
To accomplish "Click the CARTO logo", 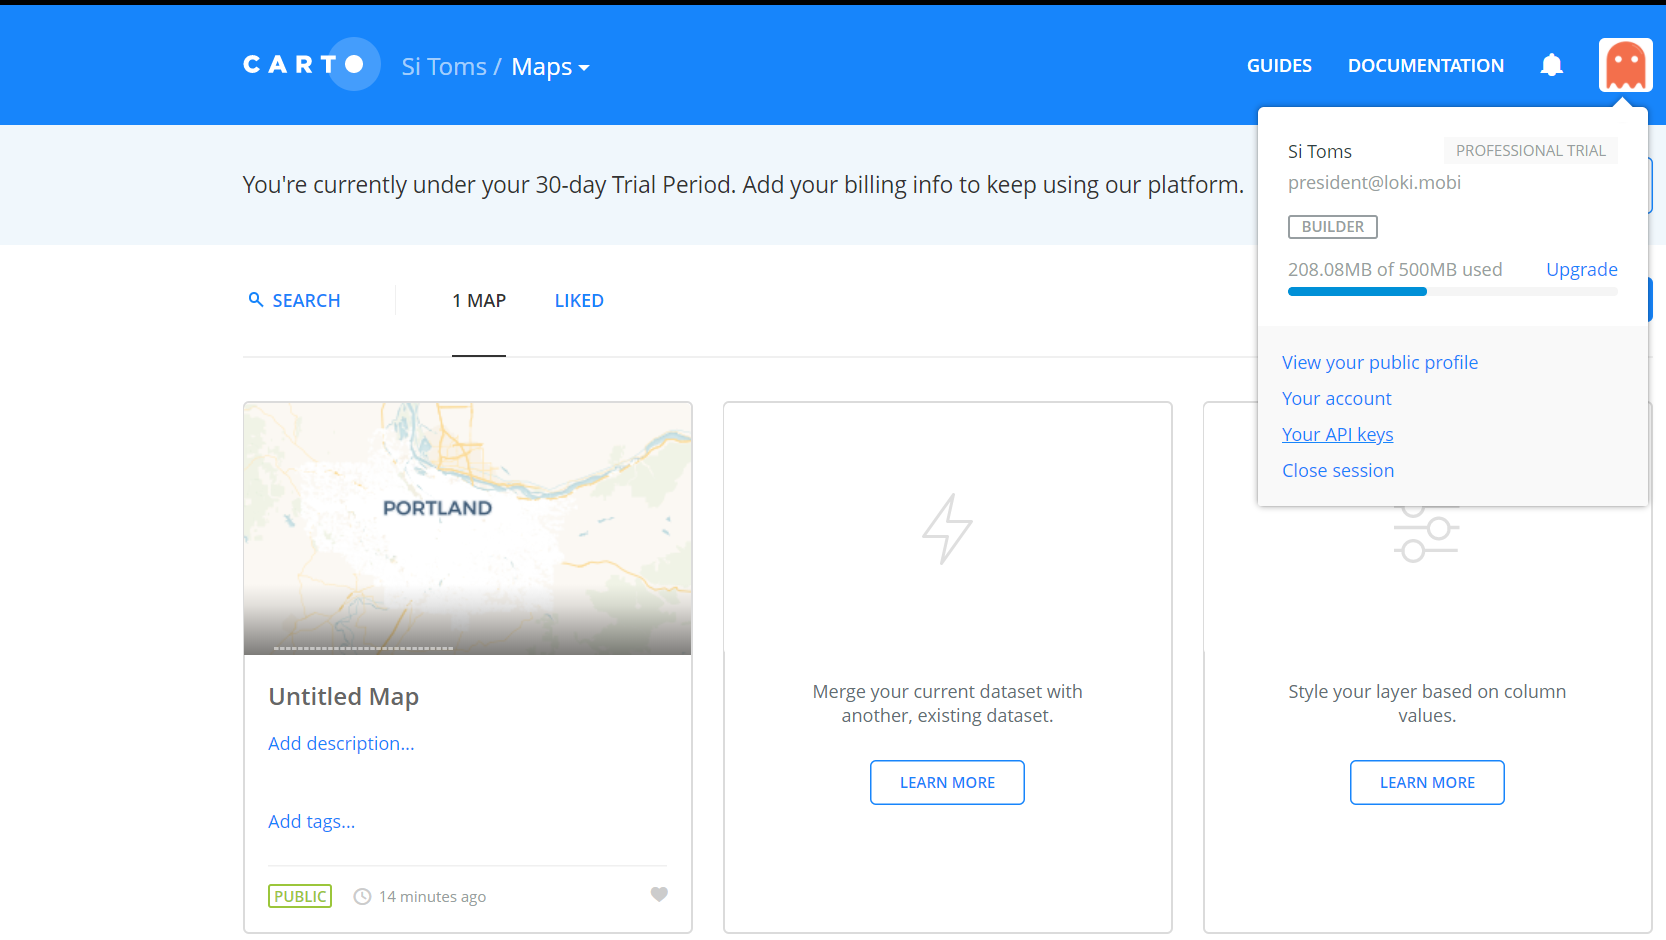I will tap(309, 65).
